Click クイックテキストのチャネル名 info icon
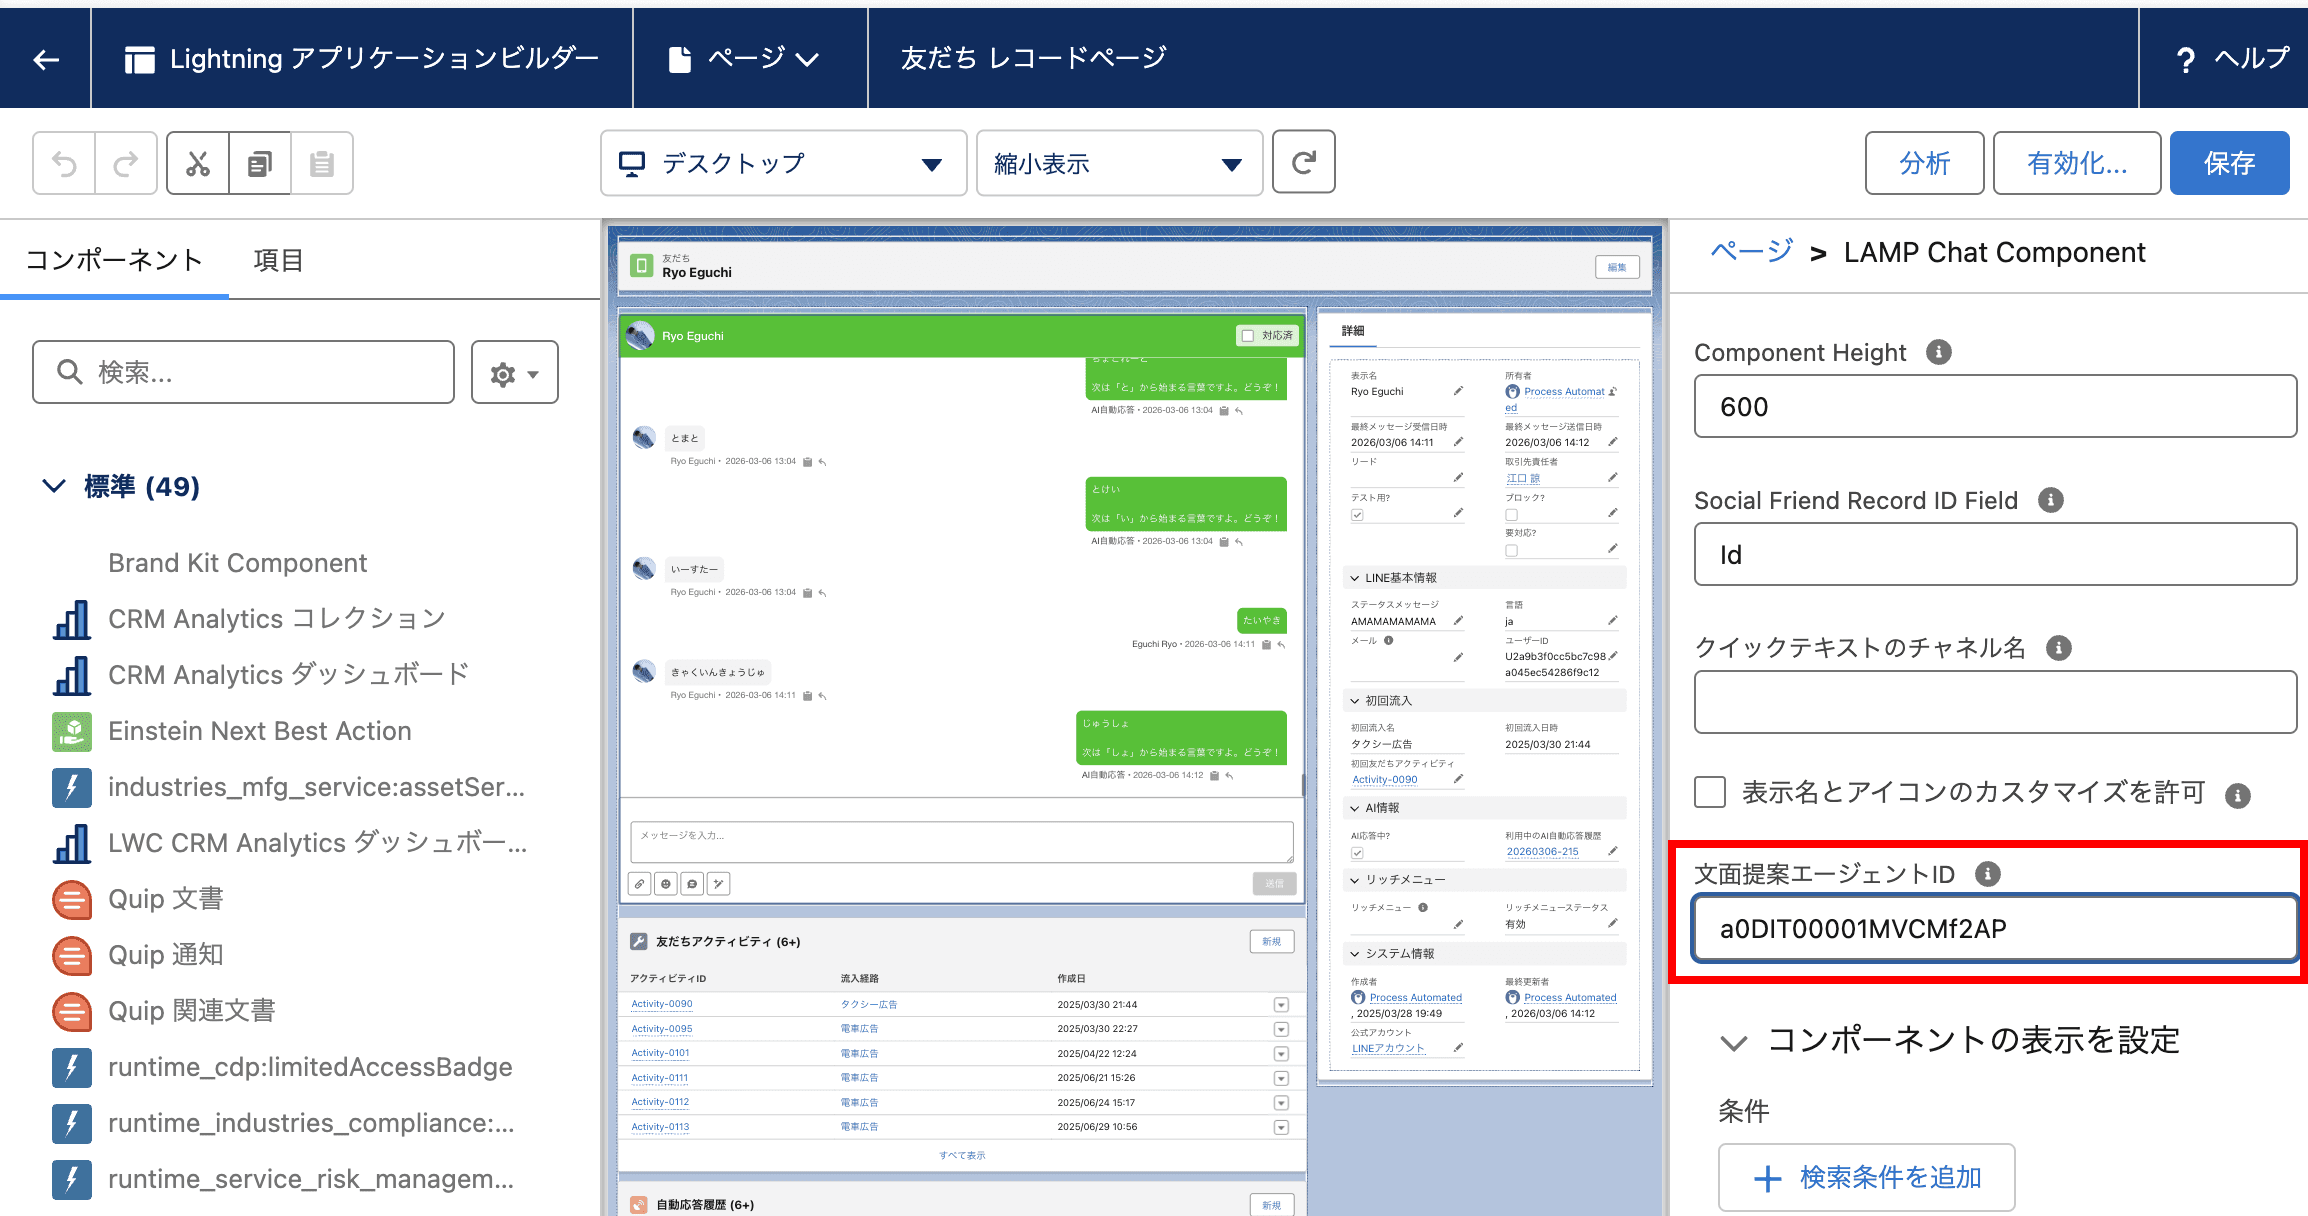Image resolution: width=2308 pixels, height=1216 pixels. (2059, 648)
